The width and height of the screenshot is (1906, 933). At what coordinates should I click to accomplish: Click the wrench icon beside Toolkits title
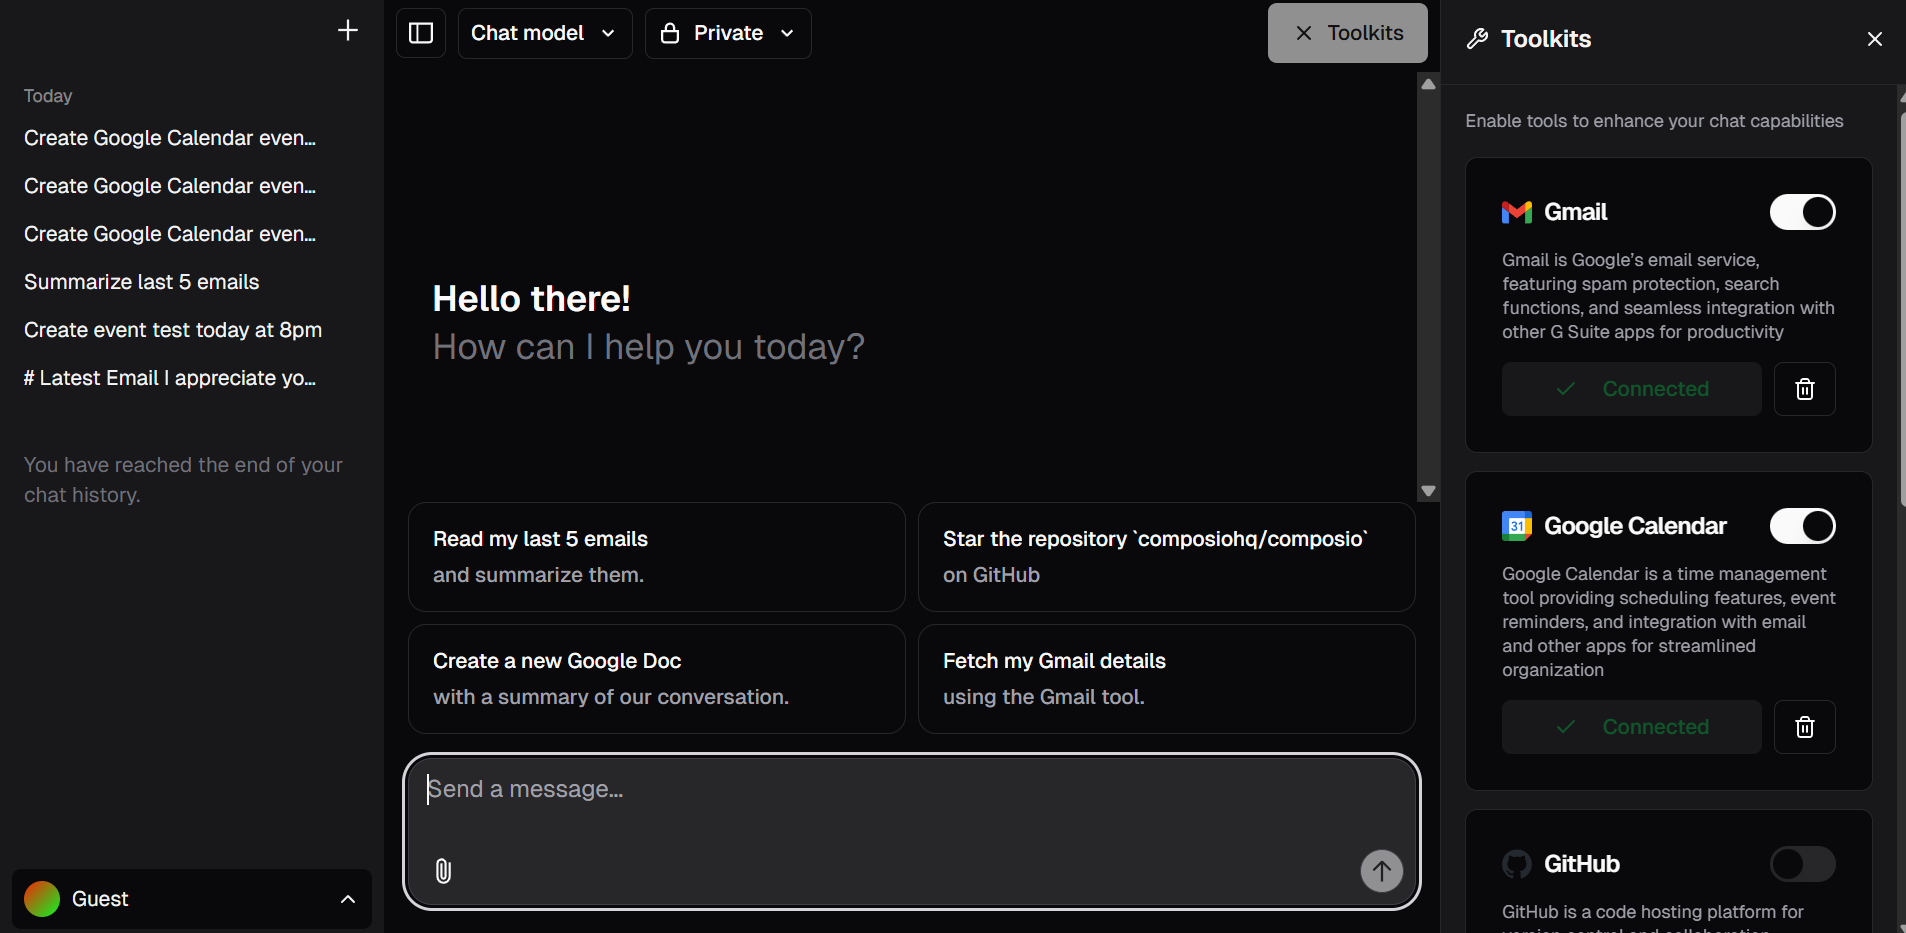(1477, 39)
